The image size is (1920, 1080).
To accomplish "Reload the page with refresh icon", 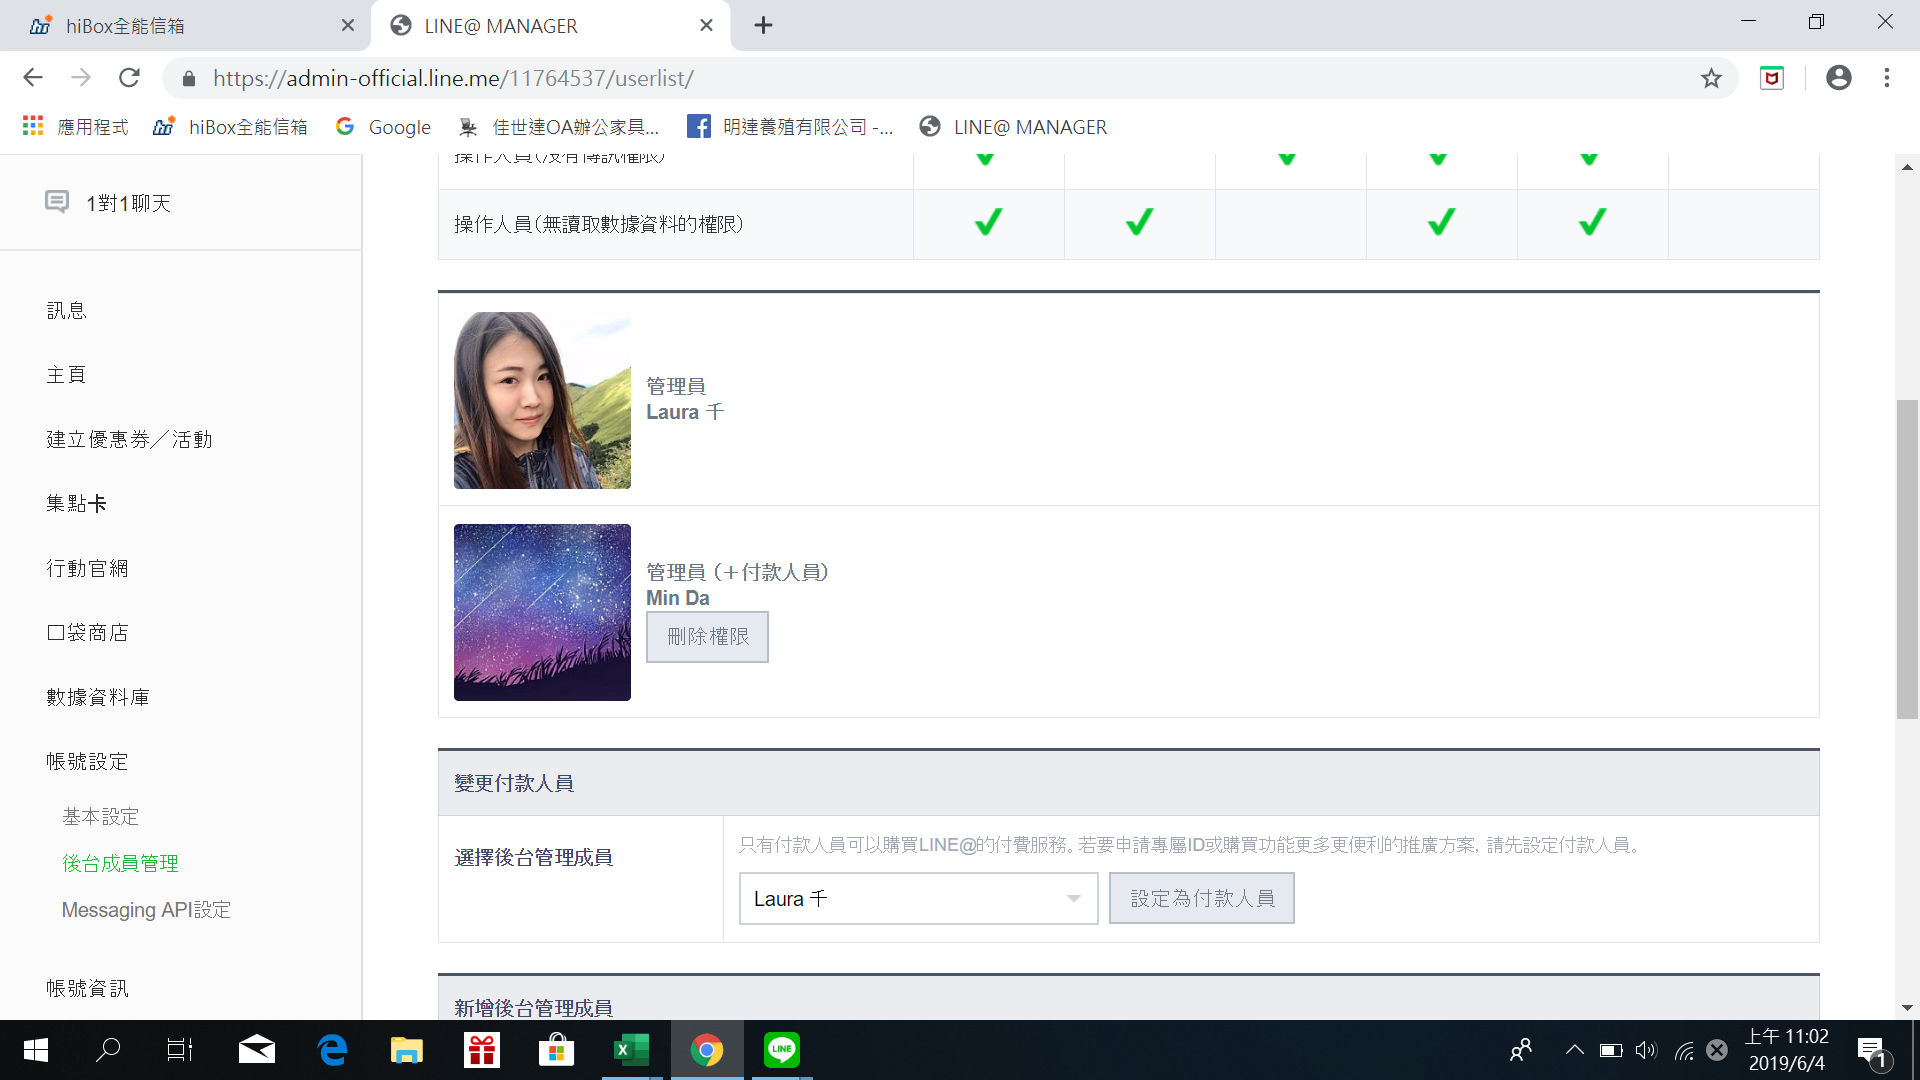I will [x=129, y=78].
